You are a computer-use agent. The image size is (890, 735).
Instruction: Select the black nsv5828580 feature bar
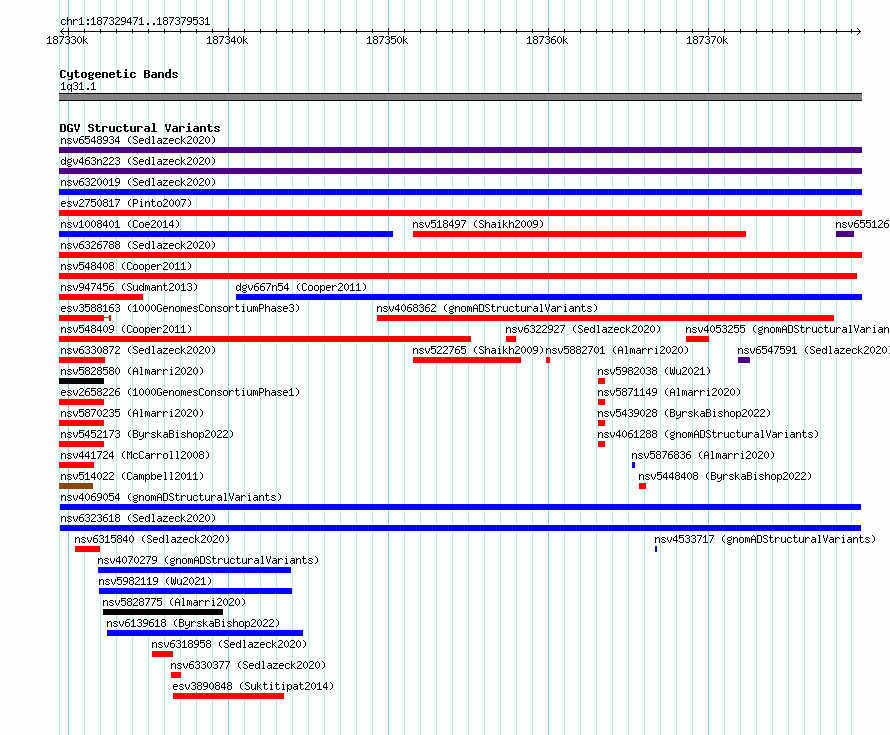tap(82, 381)
